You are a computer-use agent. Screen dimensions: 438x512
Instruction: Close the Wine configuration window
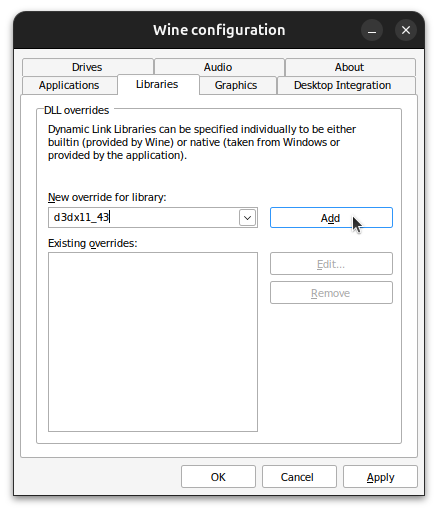(406, 30)
